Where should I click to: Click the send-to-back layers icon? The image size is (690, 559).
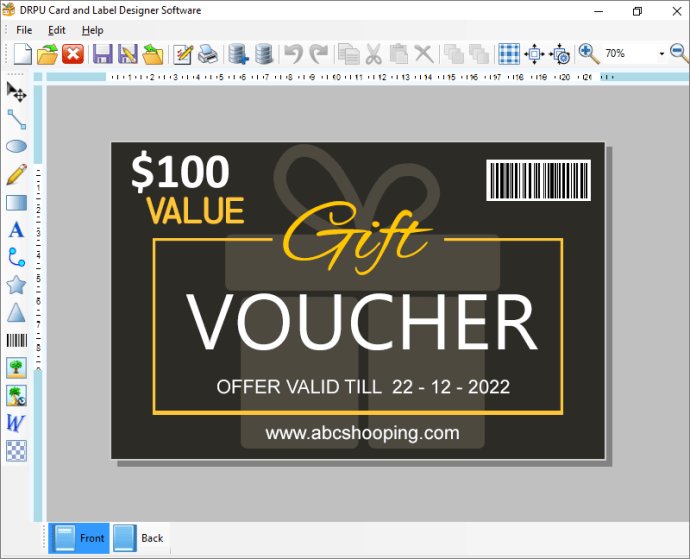click(479, 54)
